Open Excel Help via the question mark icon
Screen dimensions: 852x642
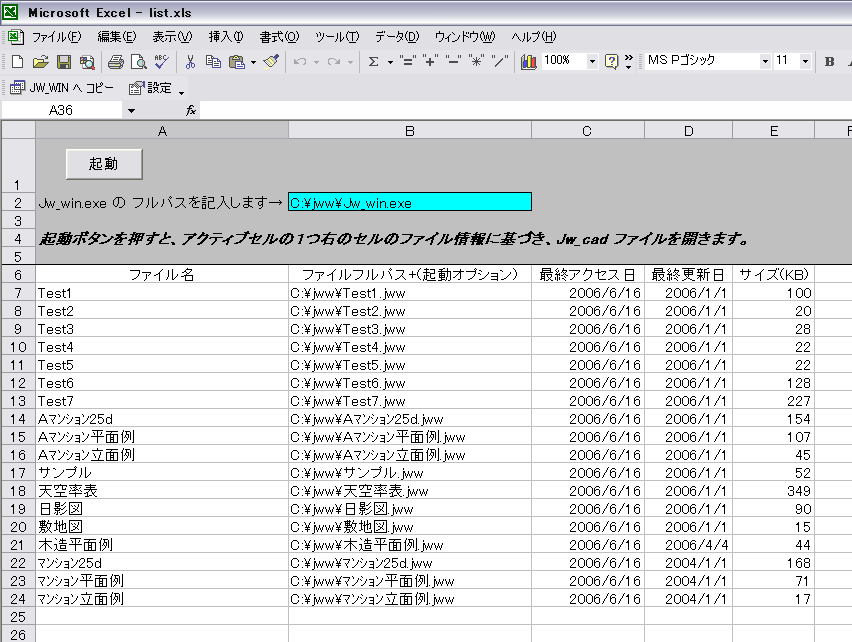tap(611, 62)
